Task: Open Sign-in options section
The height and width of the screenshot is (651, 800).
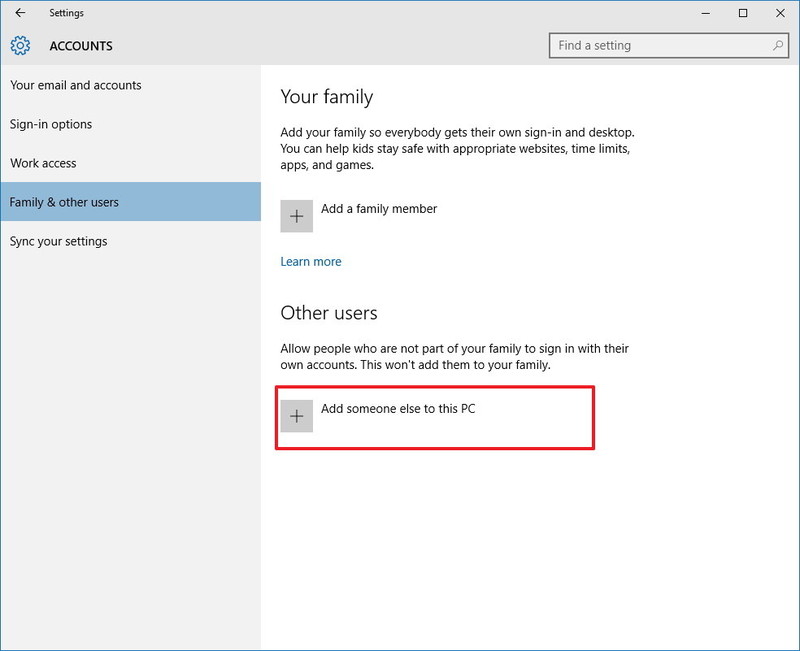Action: point(131,124)
